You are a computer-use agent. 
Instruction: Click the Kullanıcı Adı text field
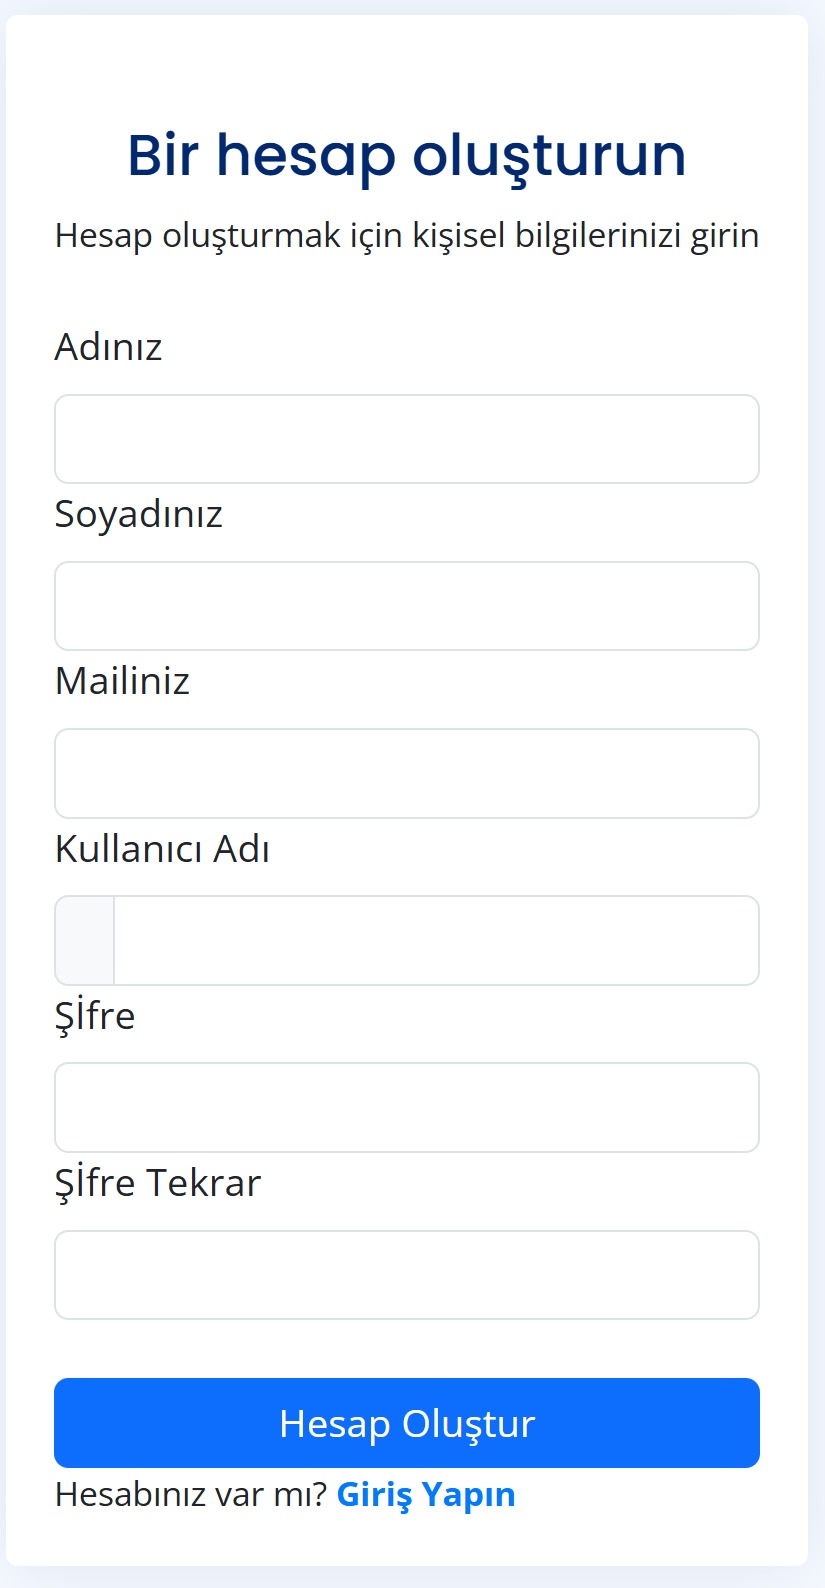436,940
